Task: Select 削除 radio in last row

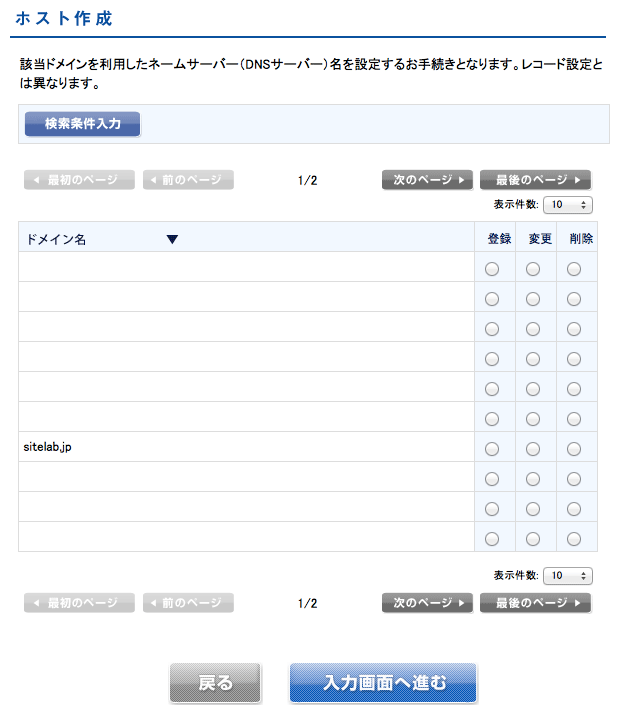Action: click(574, 538)
